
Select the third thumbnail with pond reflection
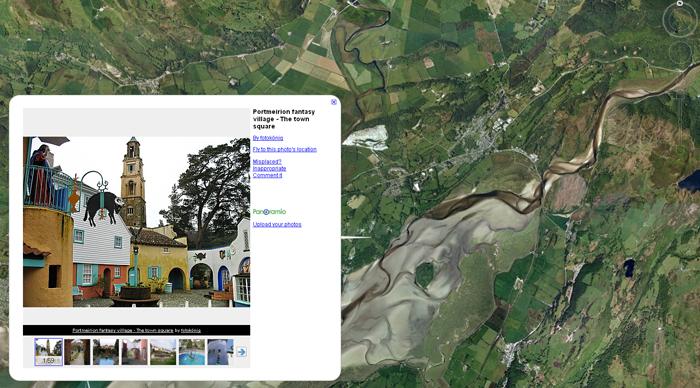click(x=106, y=352)
